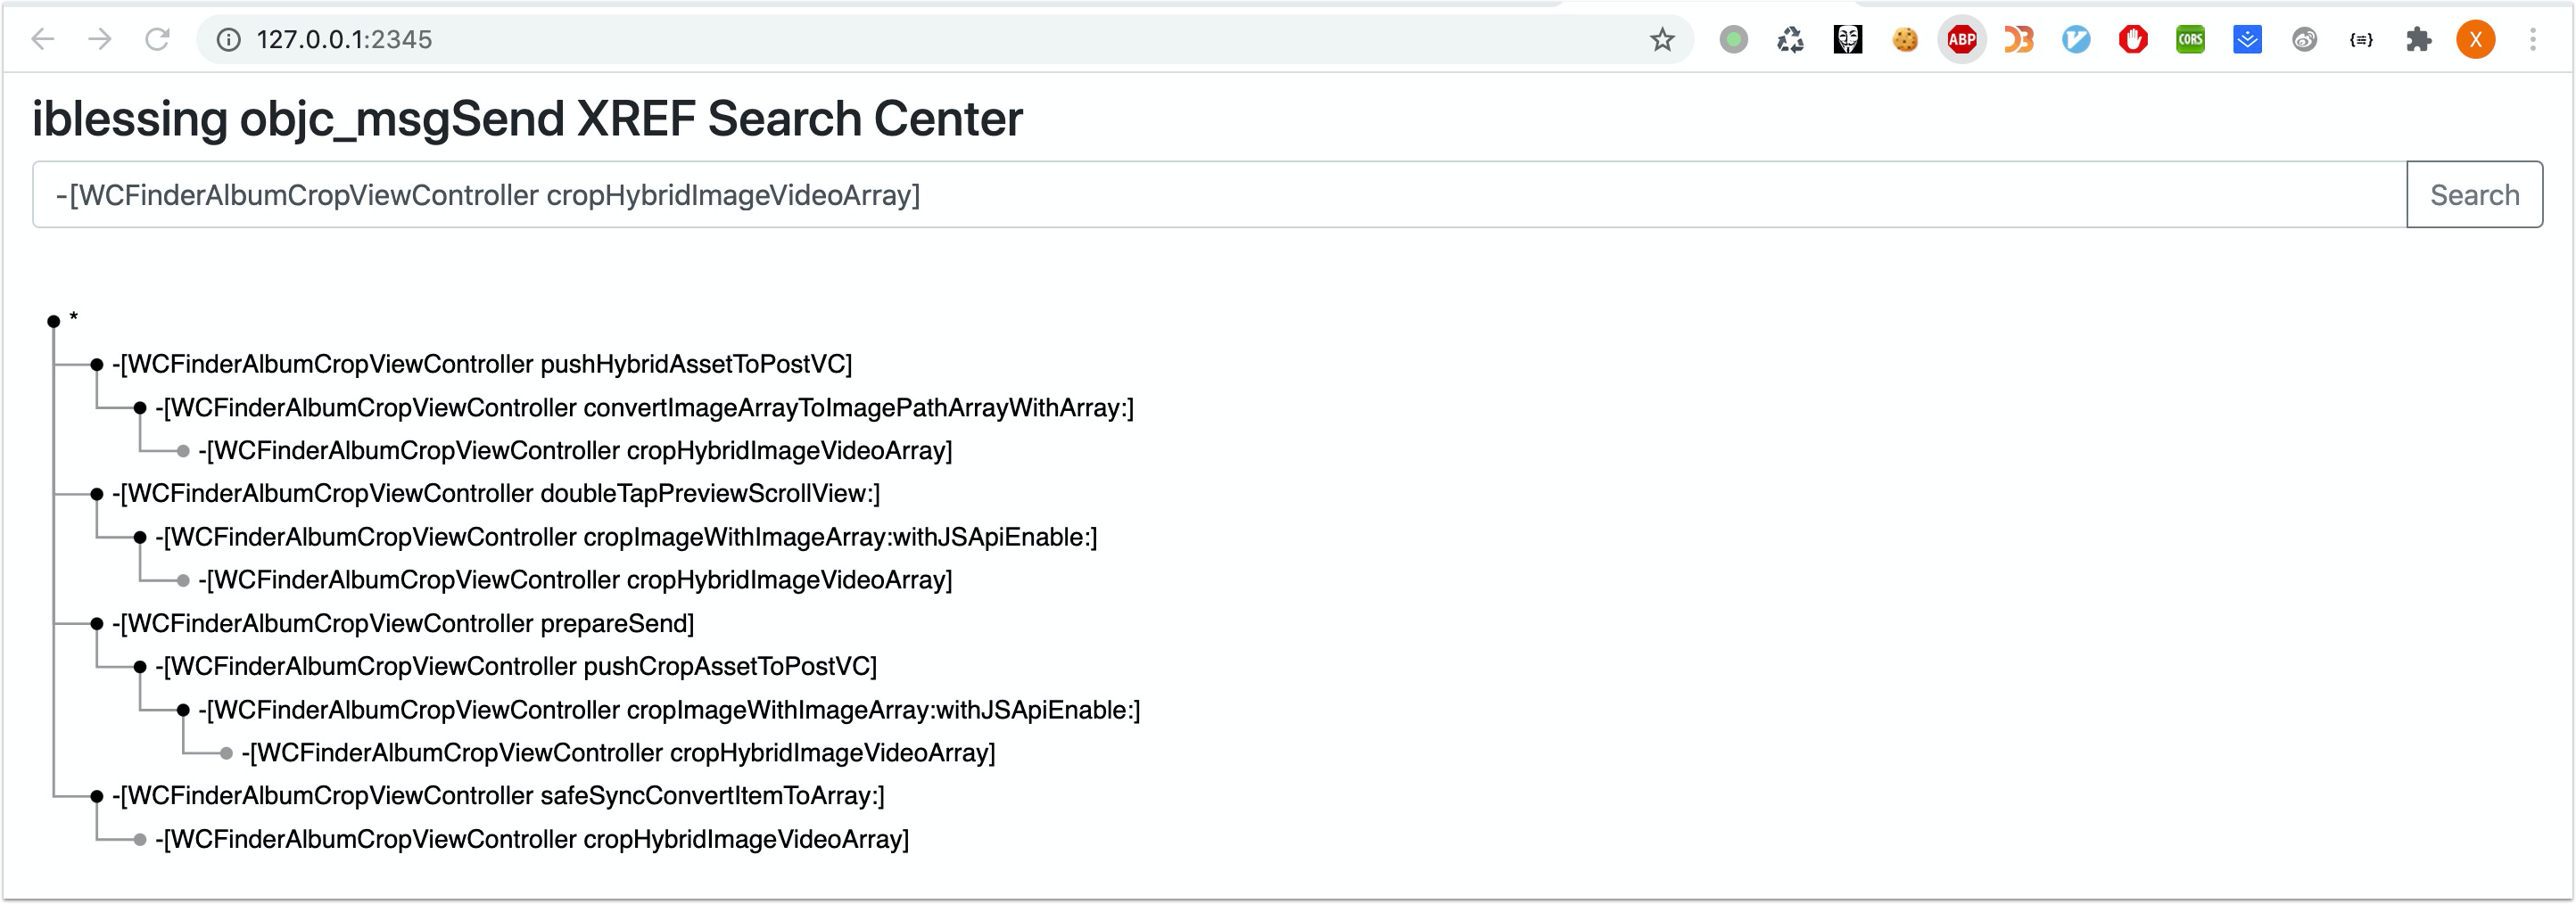2576x904 pixels.
Task: Open the orange X profile avatar
Action: [x=2475, y=40]
